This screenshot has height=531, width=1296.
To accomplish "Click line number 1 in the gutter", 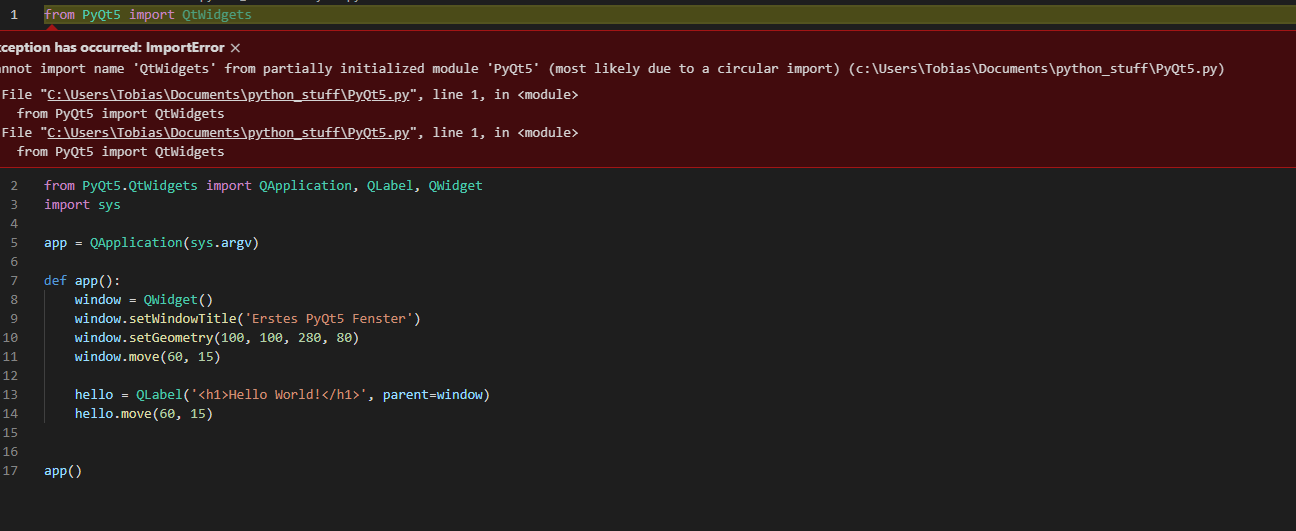I will 14,15.
